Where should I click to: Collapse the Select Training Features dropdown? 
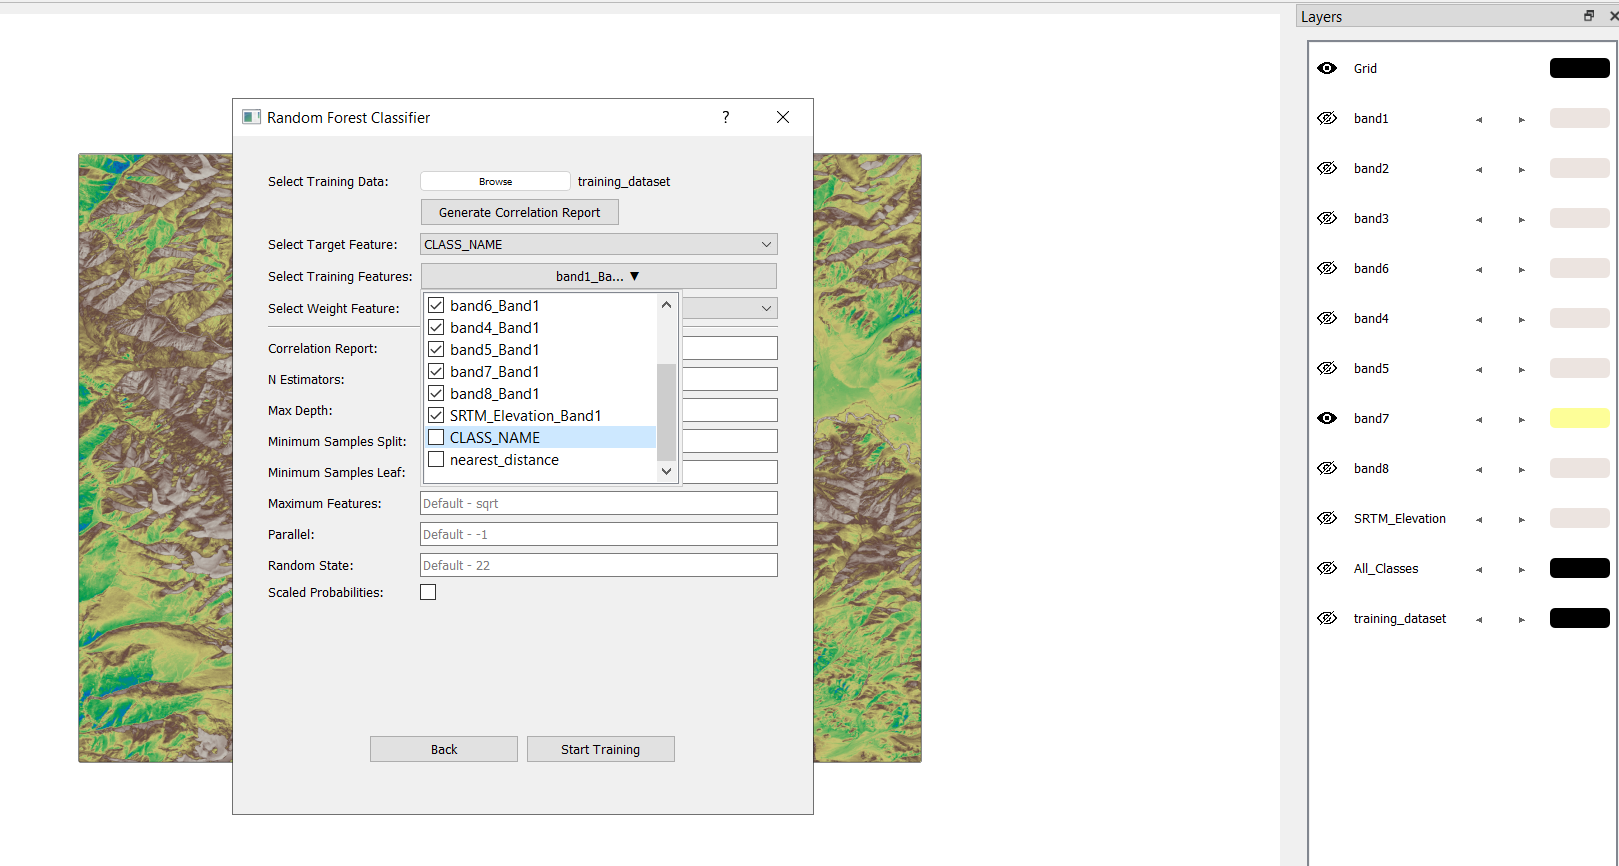pos(598,276)
